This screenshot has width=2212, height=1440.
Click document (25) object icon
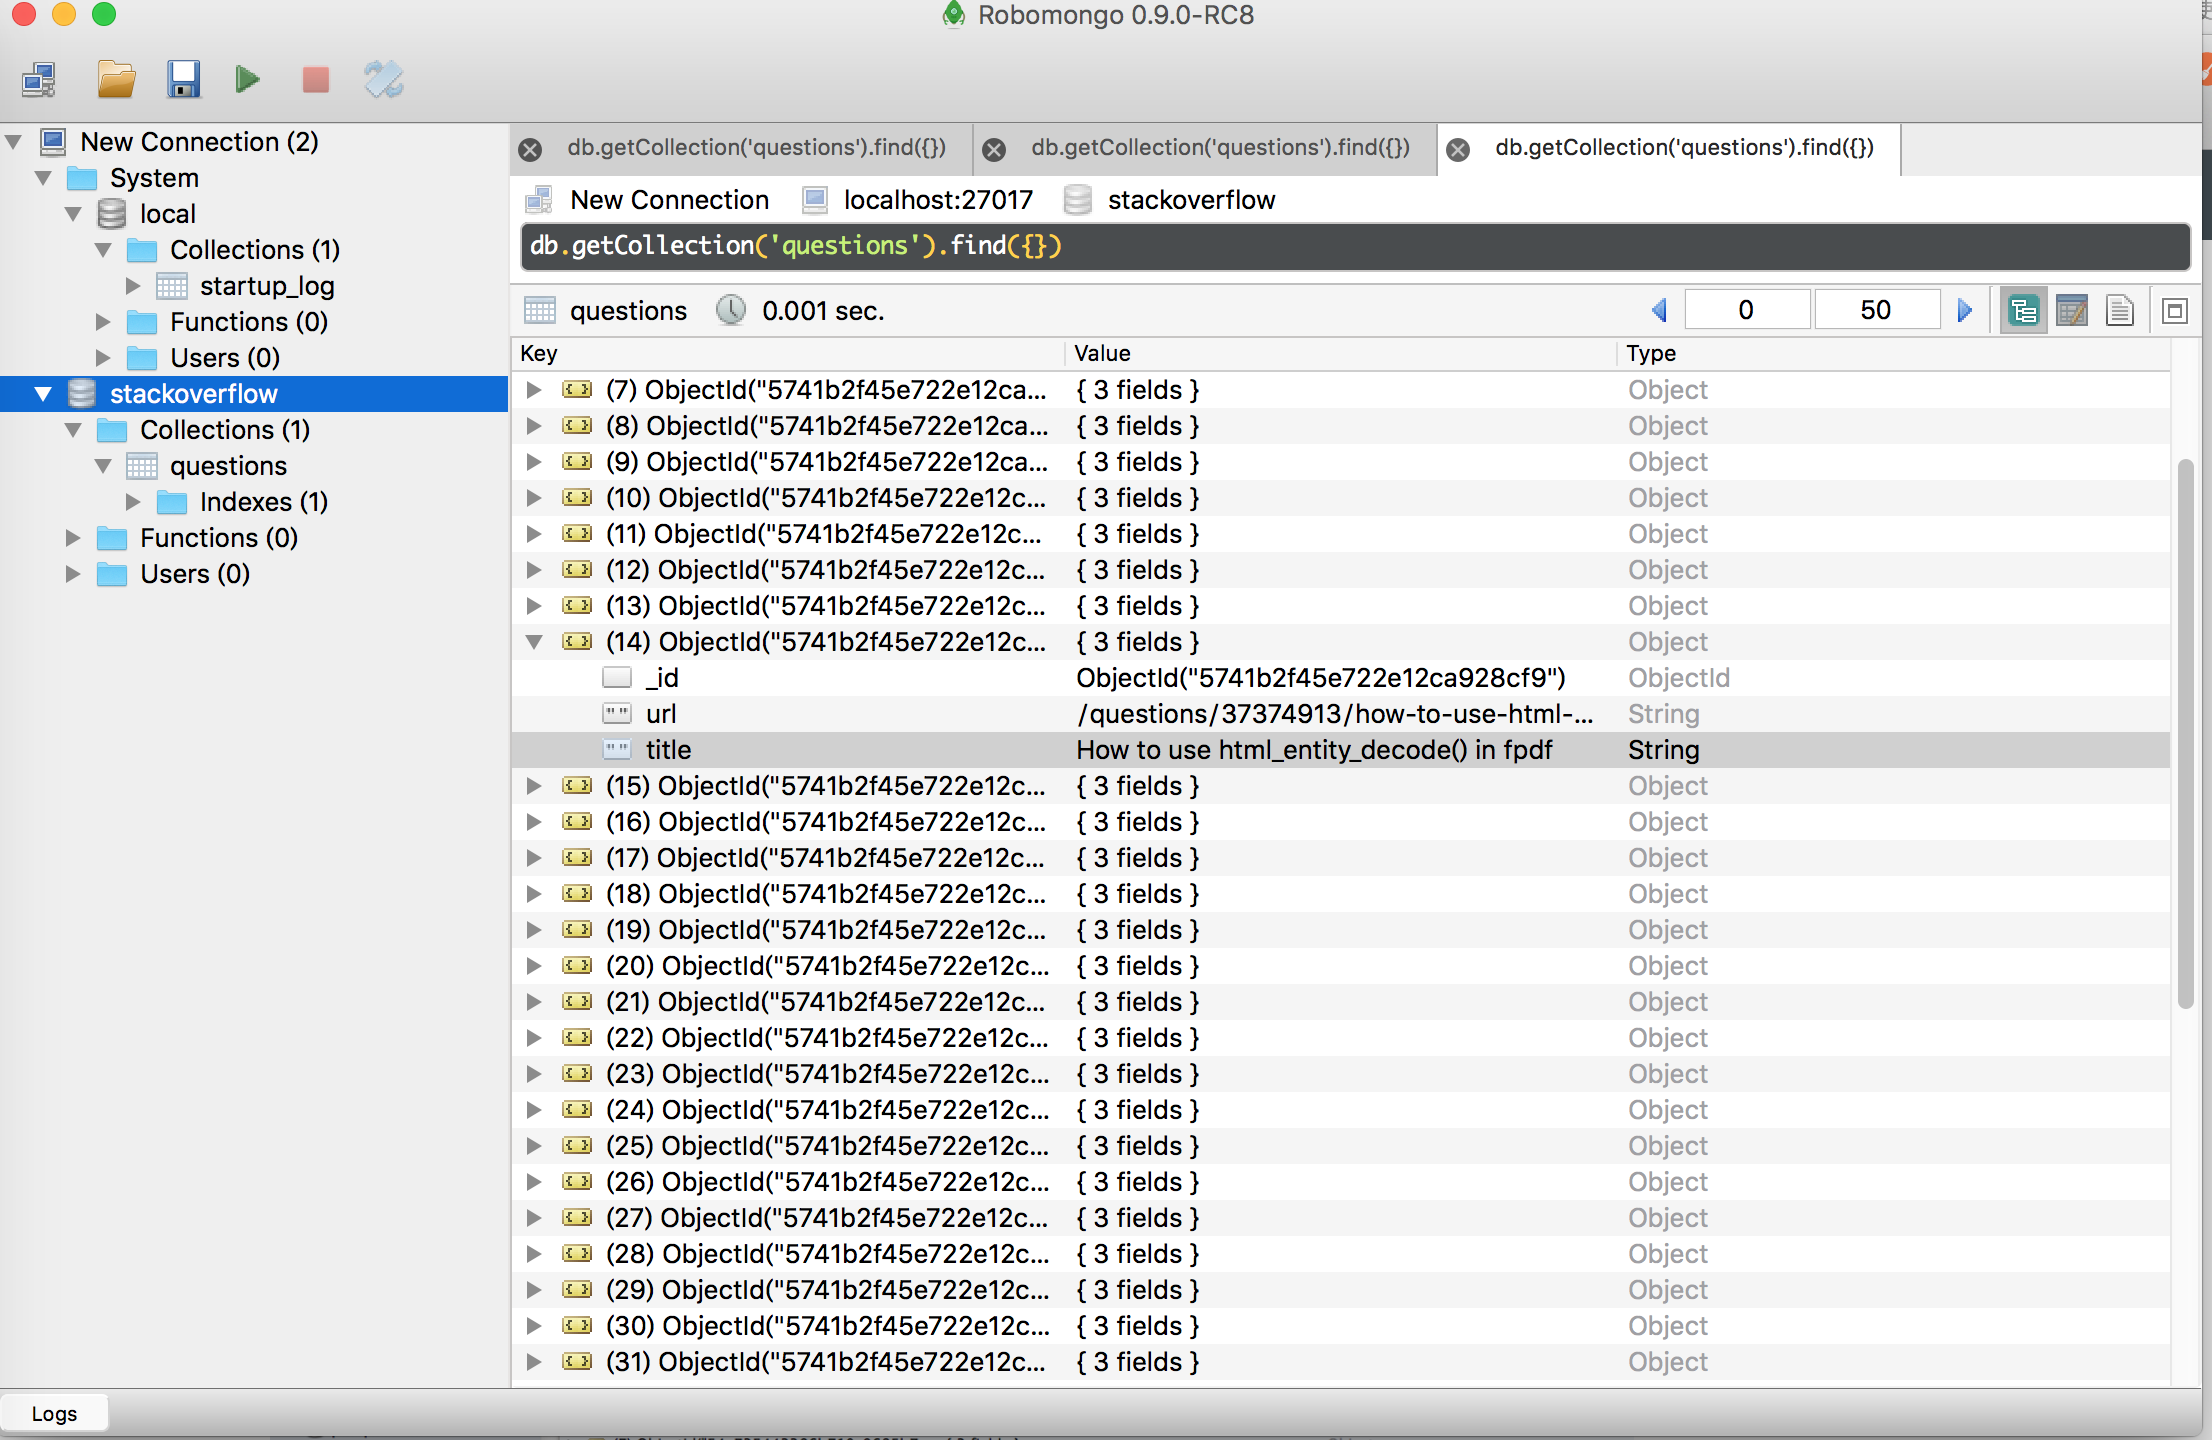tap(577, 1146)
